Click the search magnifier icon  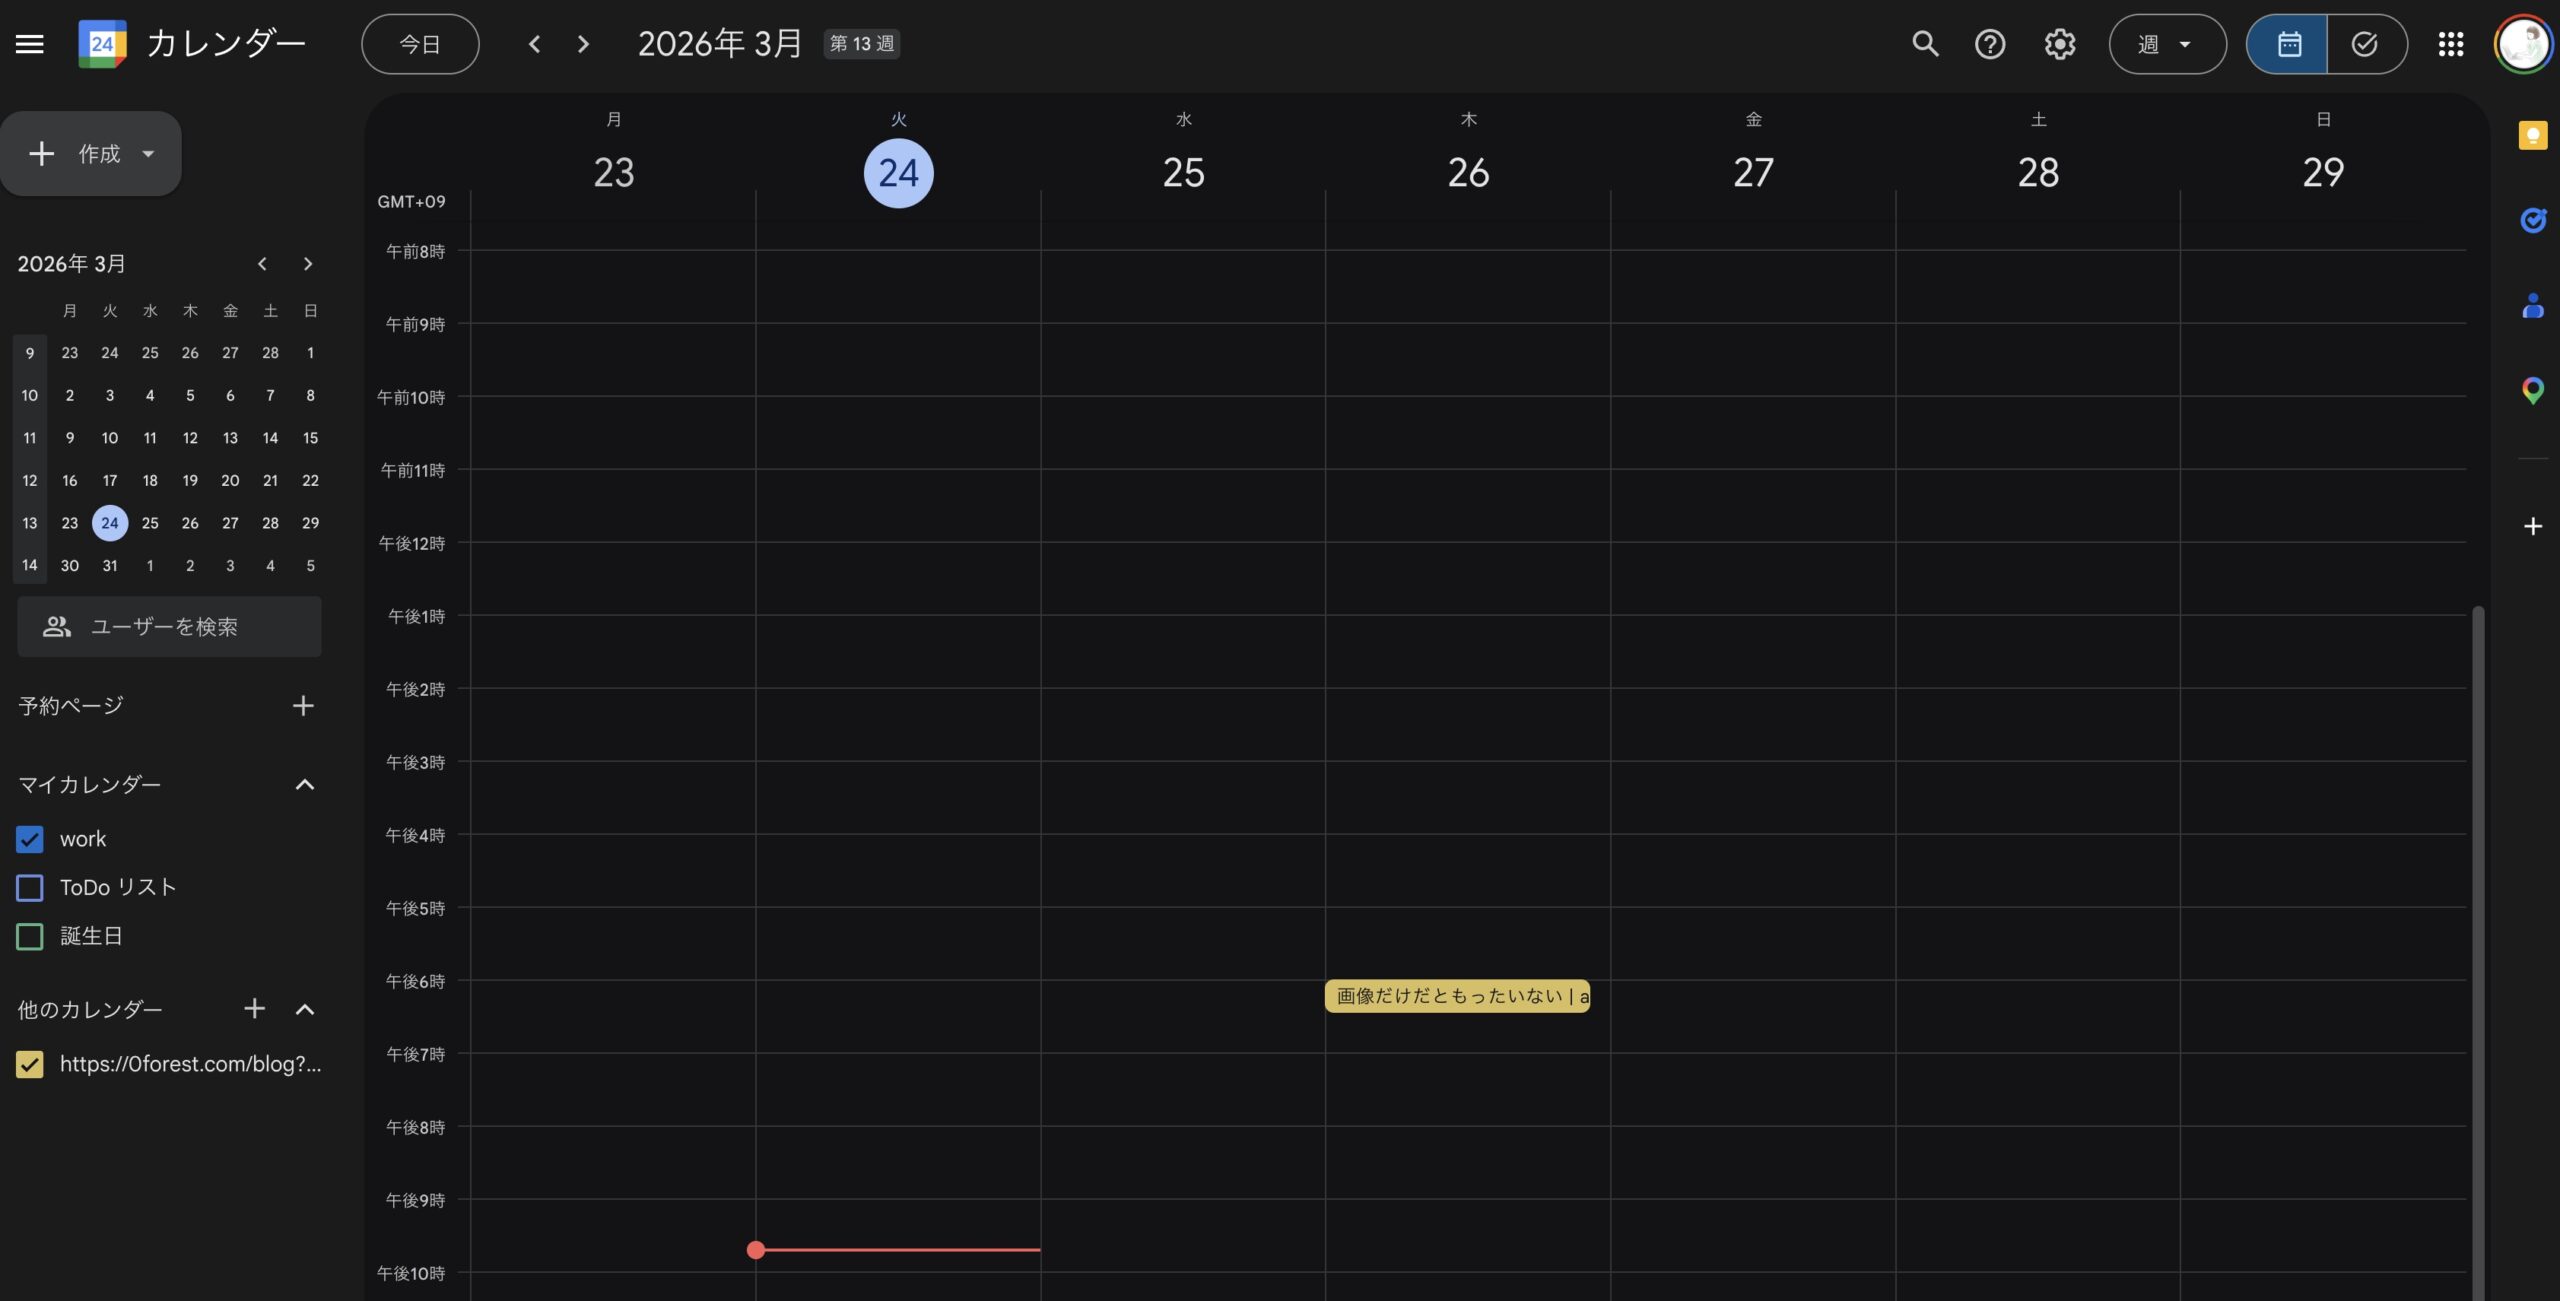[x=1925, y=44]
